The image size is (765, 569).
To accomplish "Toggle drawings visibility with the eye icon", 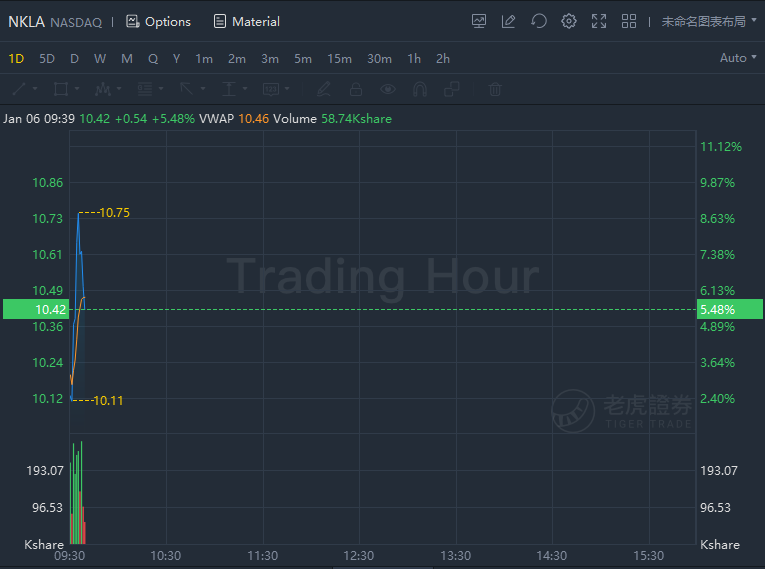I will [x=388, y=89].
